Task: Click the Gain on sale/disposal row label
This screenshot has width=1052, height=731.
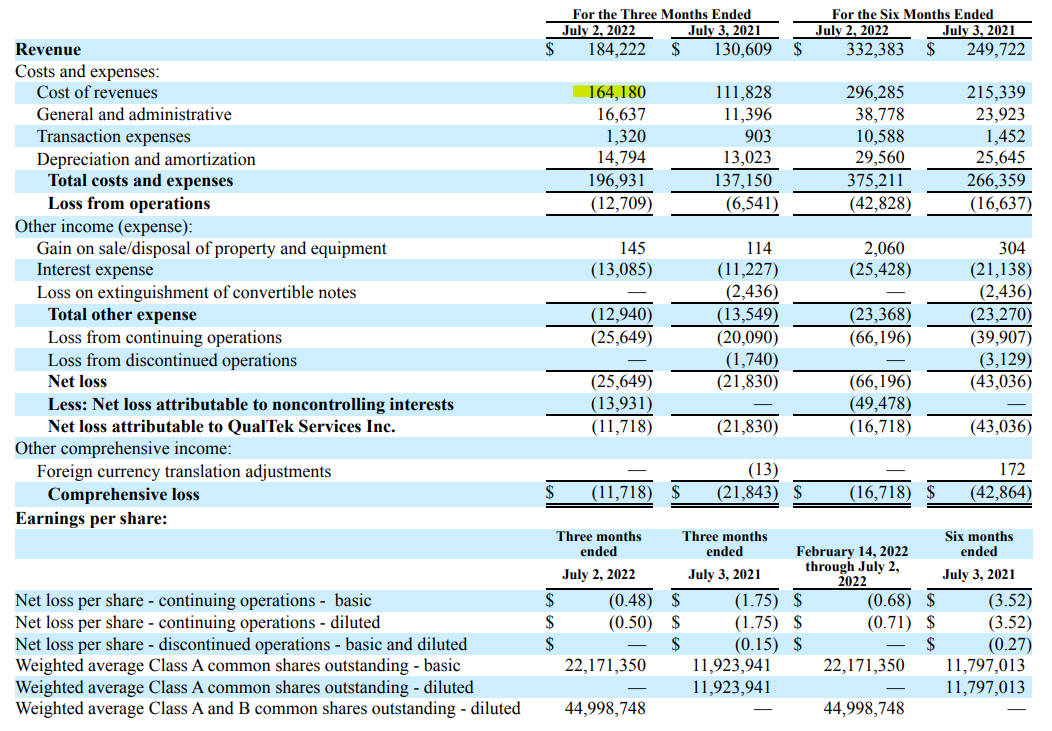Action: tap(211, 248)
